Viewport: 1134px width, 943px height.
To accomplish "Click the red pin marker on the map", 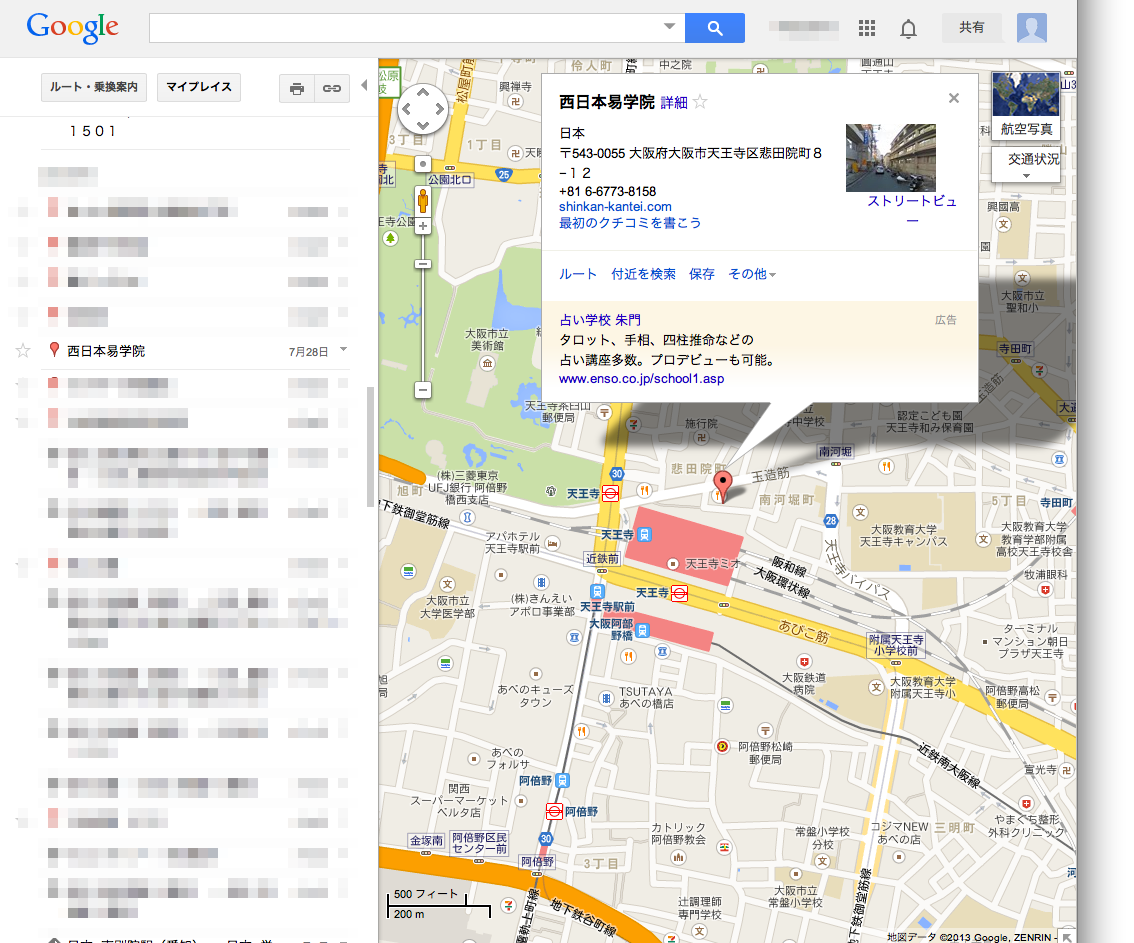I will click(722, 485).
